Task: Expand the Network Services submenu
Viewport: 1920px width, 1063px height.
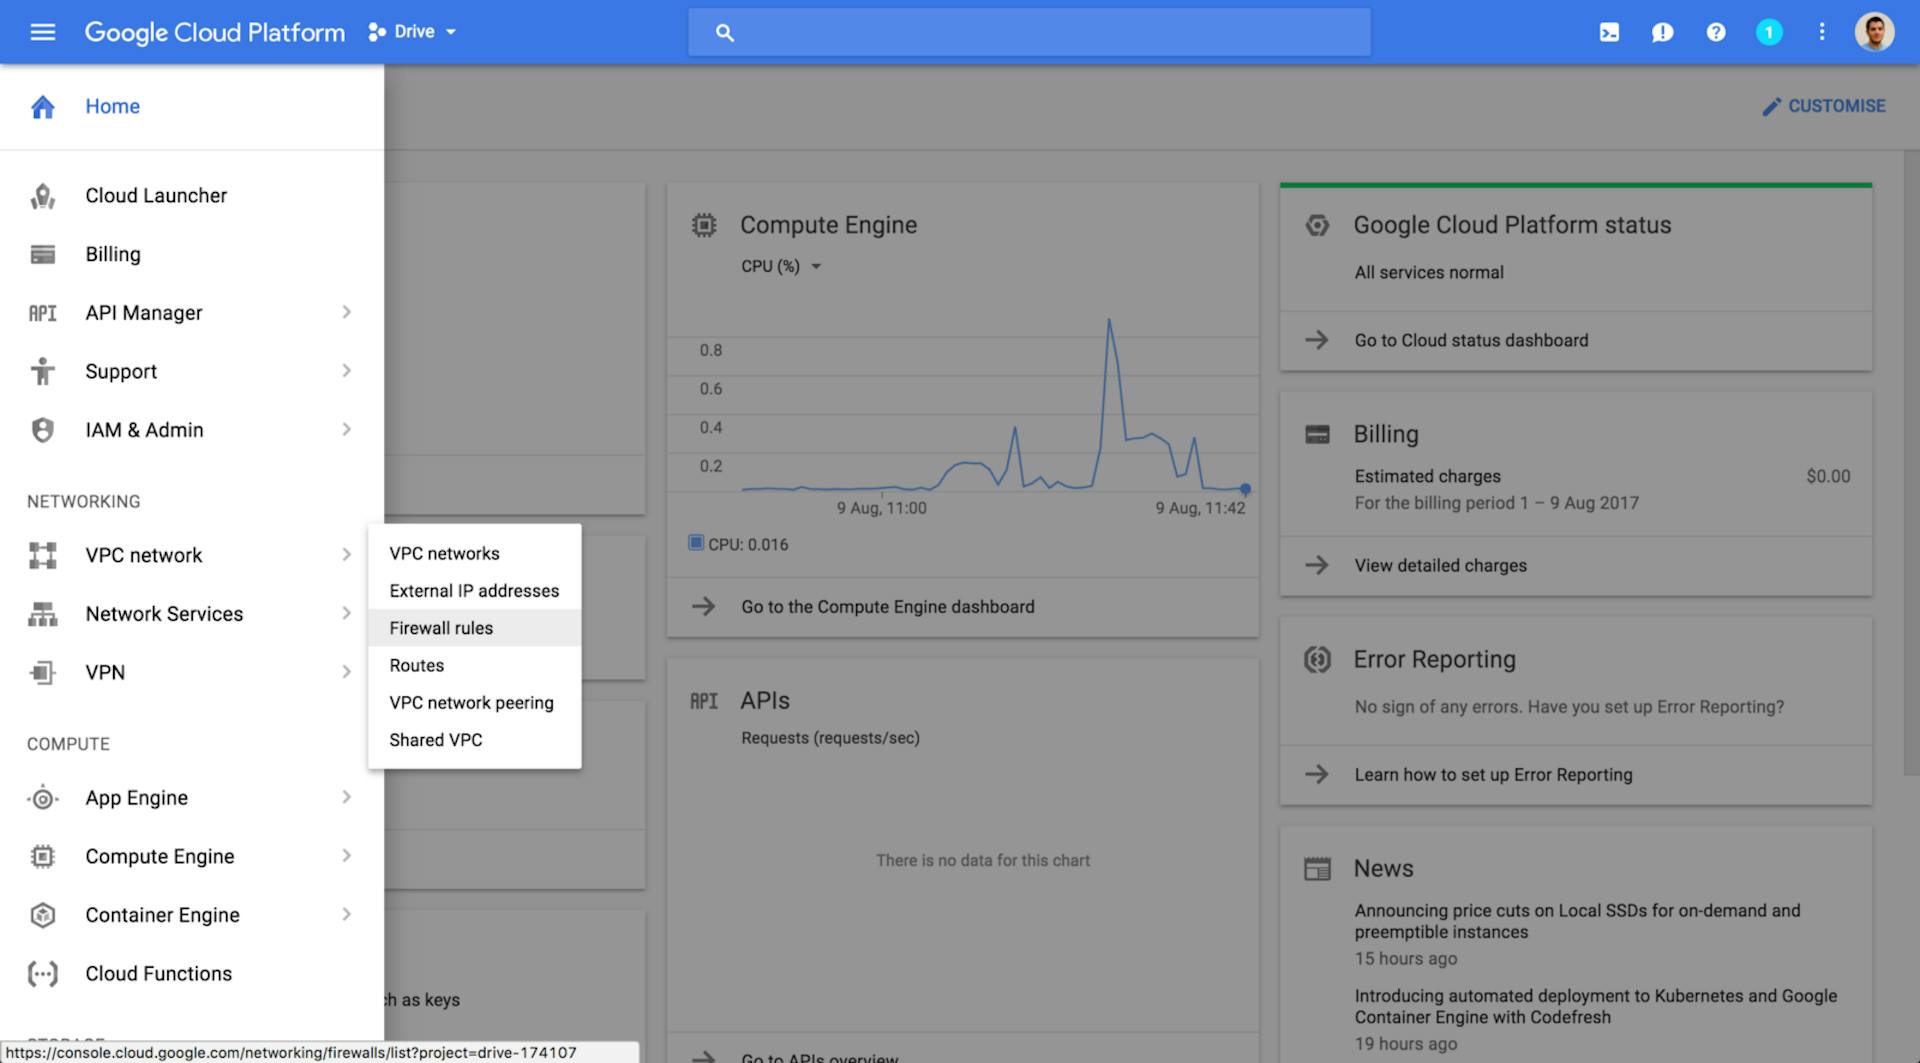Action: click(x=164, y=613)
